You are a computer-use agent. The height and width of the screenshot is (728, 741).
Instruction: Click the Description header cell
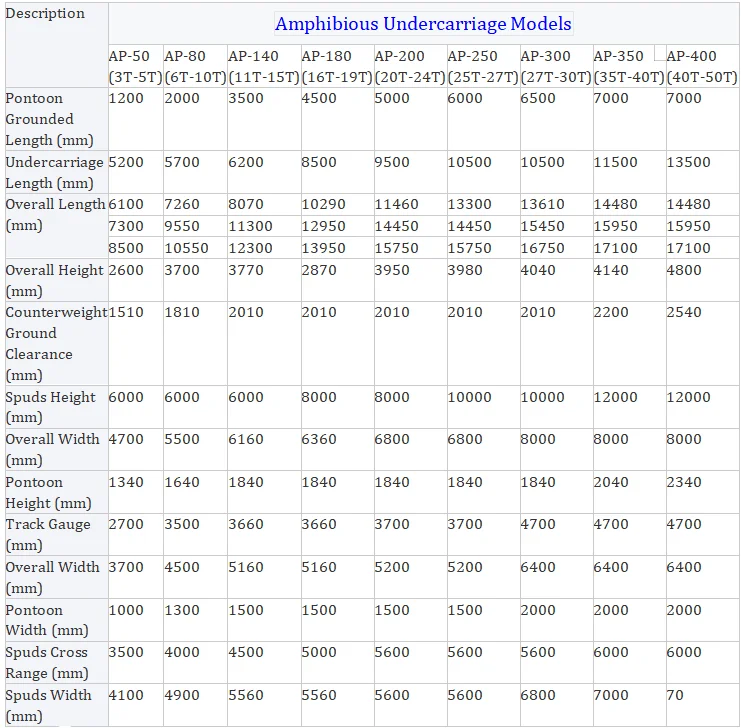[45, 13]
